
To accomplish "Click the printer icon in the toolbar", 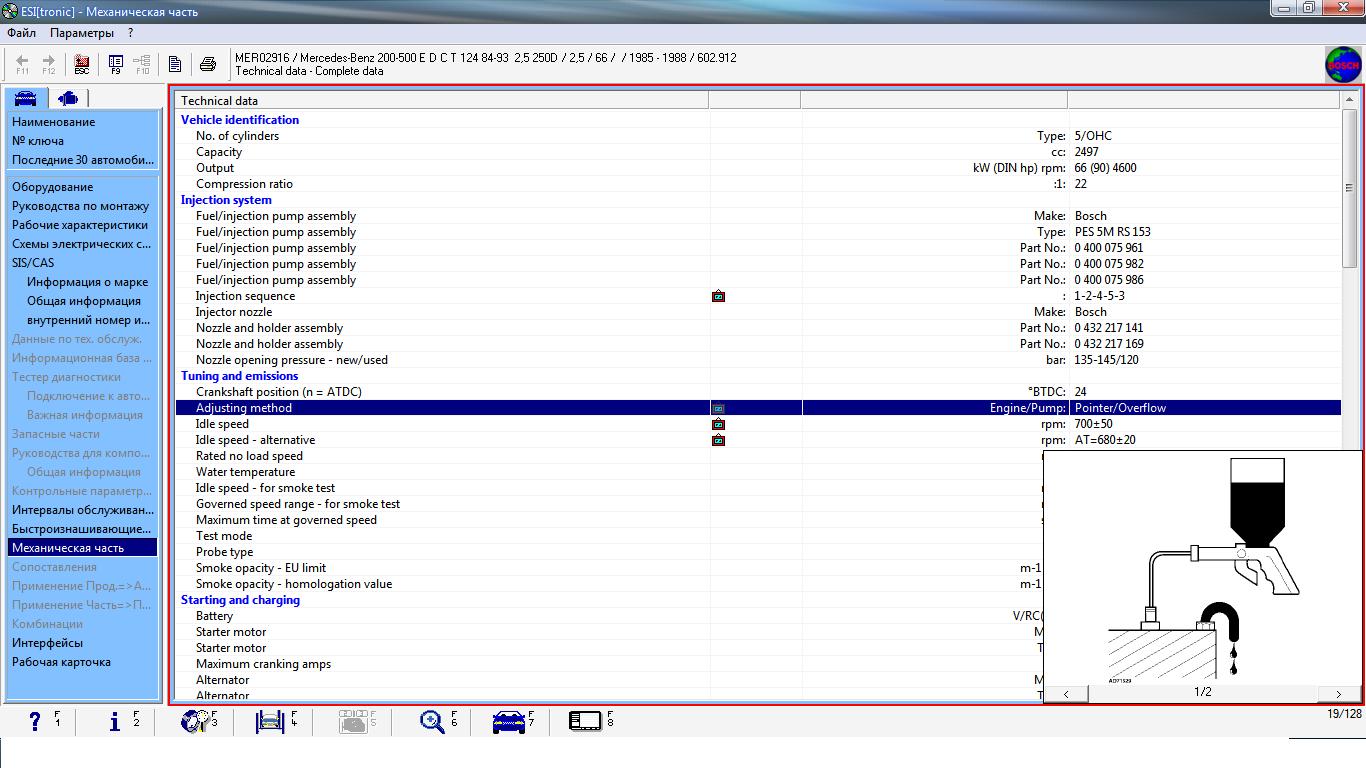I will tap(208, 65).
